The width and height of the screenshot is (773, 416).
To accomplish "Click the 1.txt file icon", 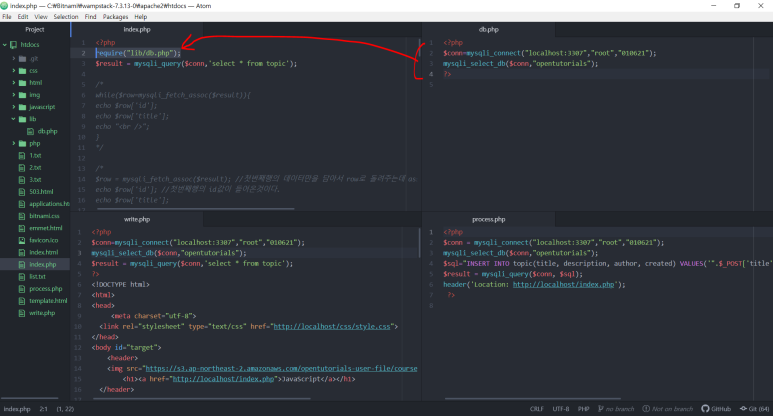I will 22,156.
